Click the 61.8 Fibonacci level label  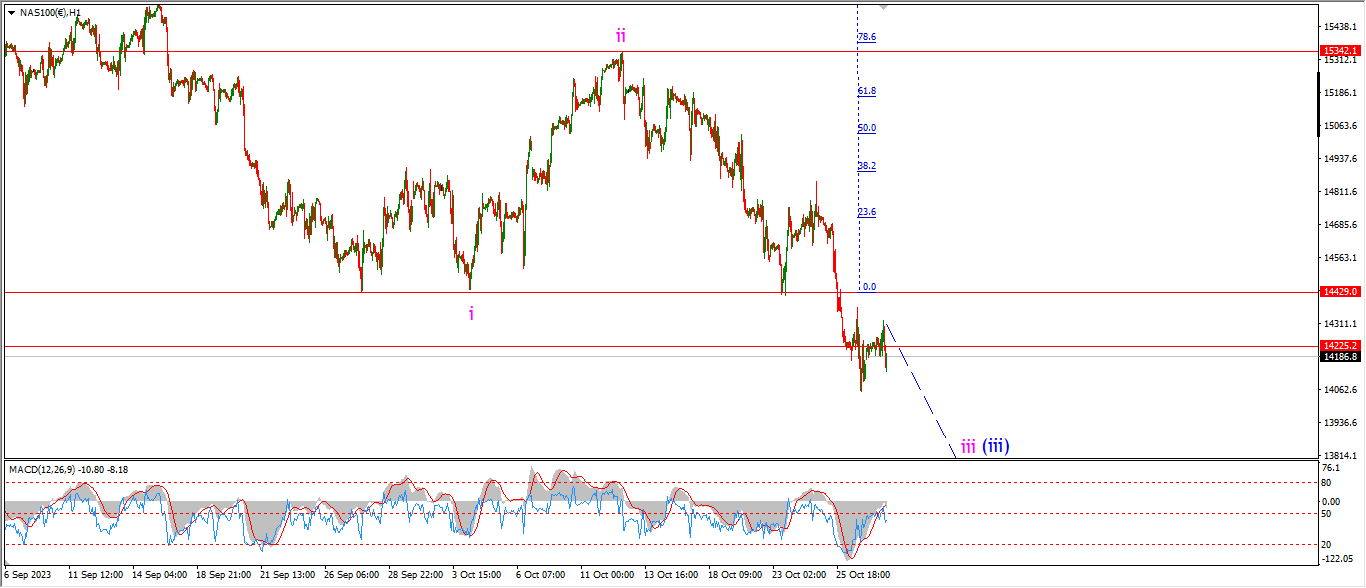866,91
